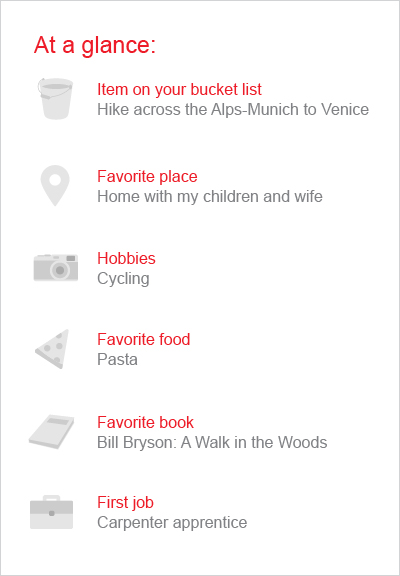This screenshot has width=400, height=576.
Task: Click the 'Cycling' hobby text
Action: pos(123,279)
